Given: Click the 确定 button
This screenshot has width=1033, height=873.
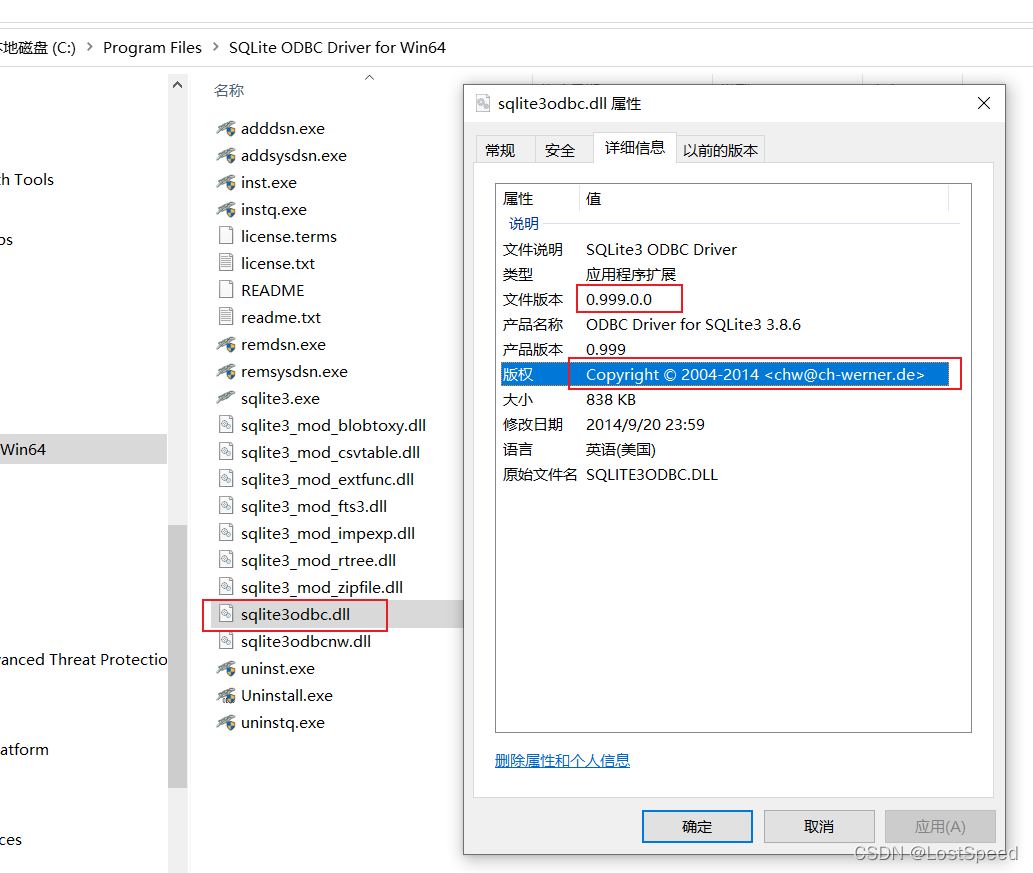Looking at the screenshot, I should (x=697, y=826).
